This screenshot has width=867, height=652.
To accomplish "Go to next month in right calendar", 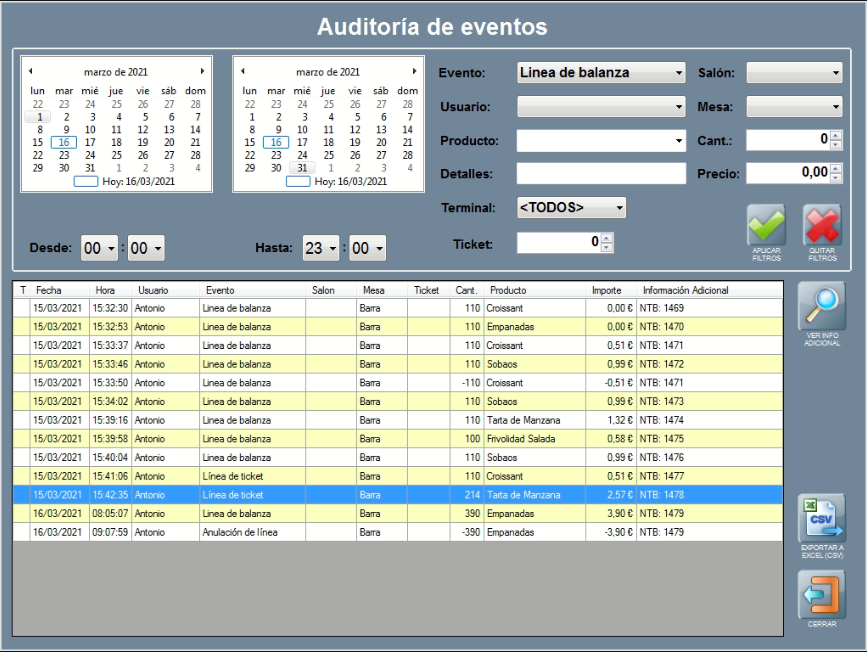I will coord(414,72).
